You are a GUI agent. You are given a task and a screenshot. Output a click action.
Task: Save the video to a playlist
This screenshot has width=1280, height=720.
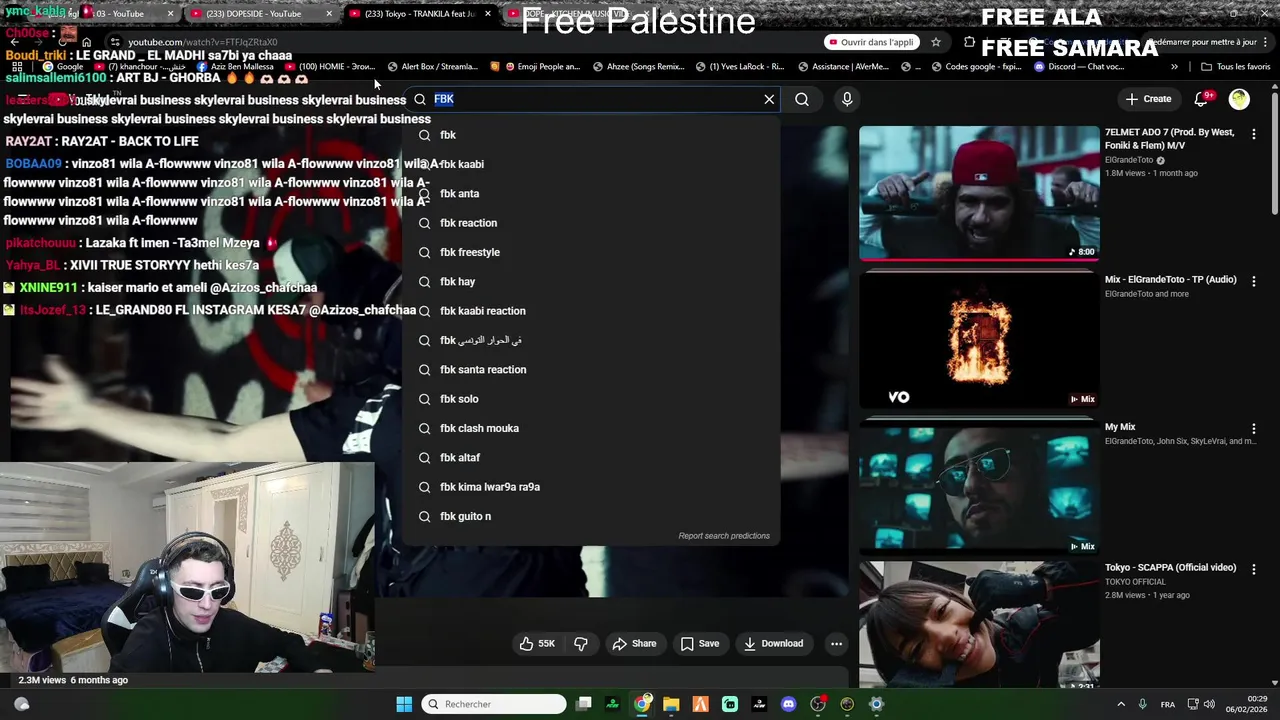coord(700,644)
